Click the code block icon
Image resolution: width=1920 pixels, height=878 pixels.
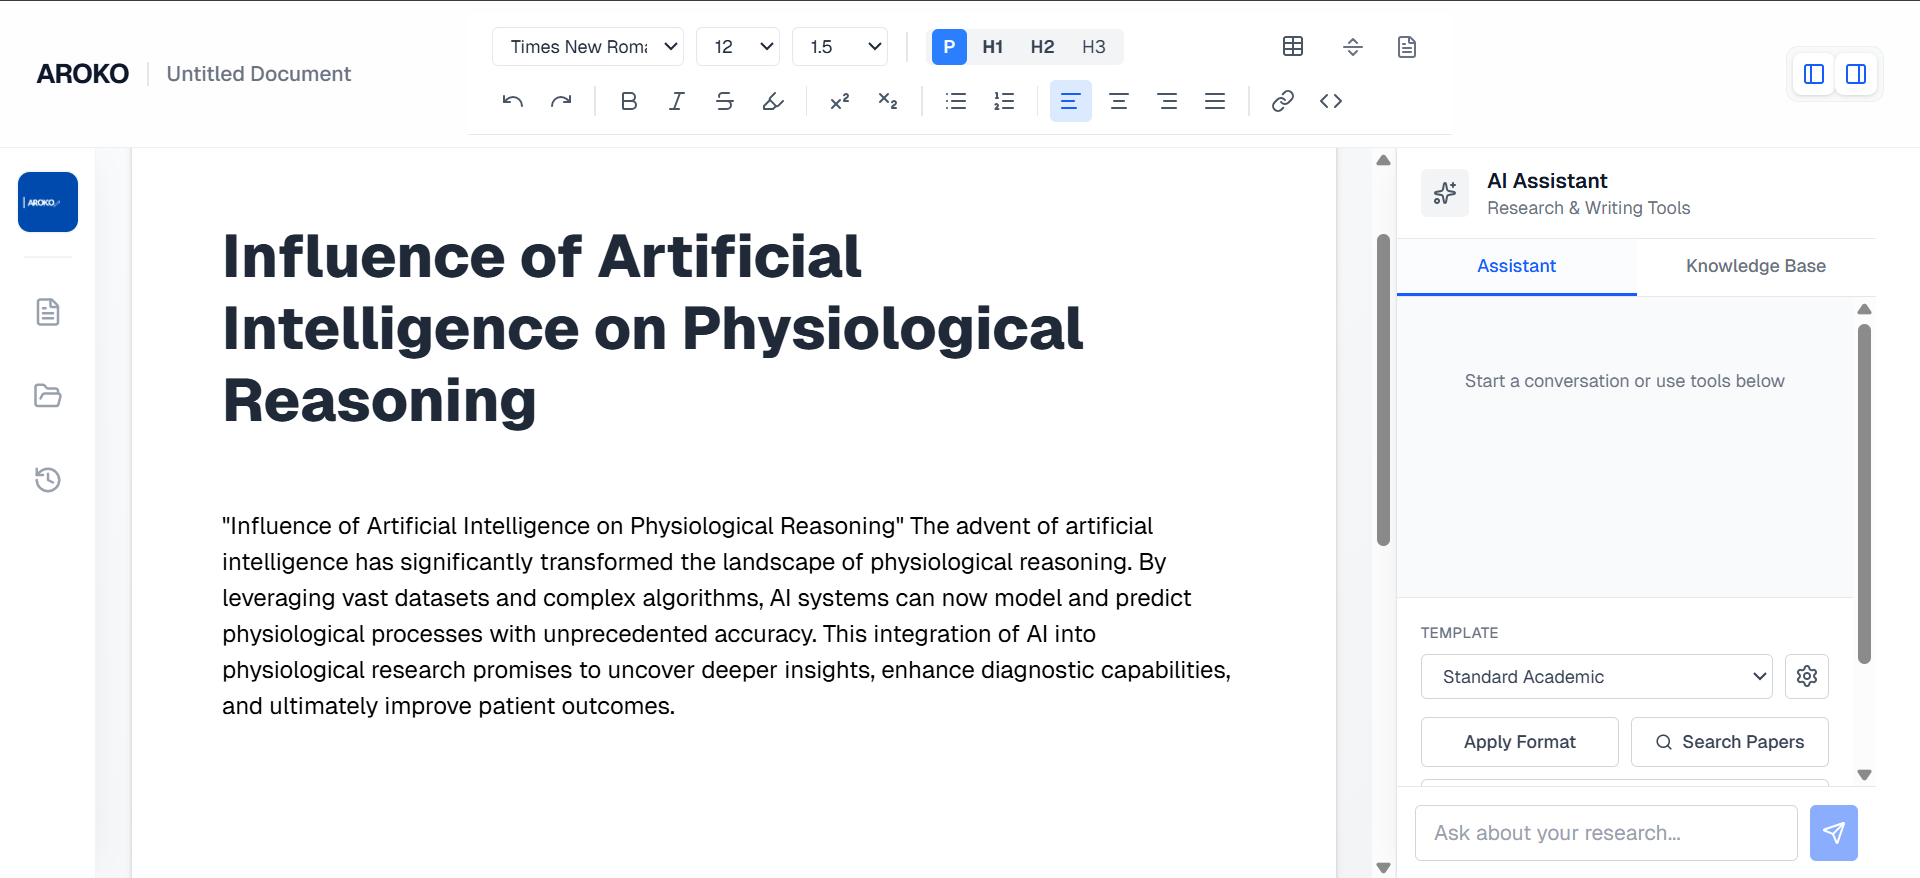click(x=1331, y=101)
